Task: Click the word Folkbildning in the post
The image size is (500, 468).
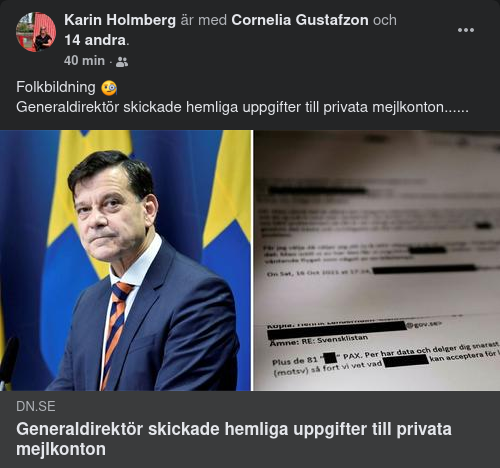Action: (x=56, y=87)
